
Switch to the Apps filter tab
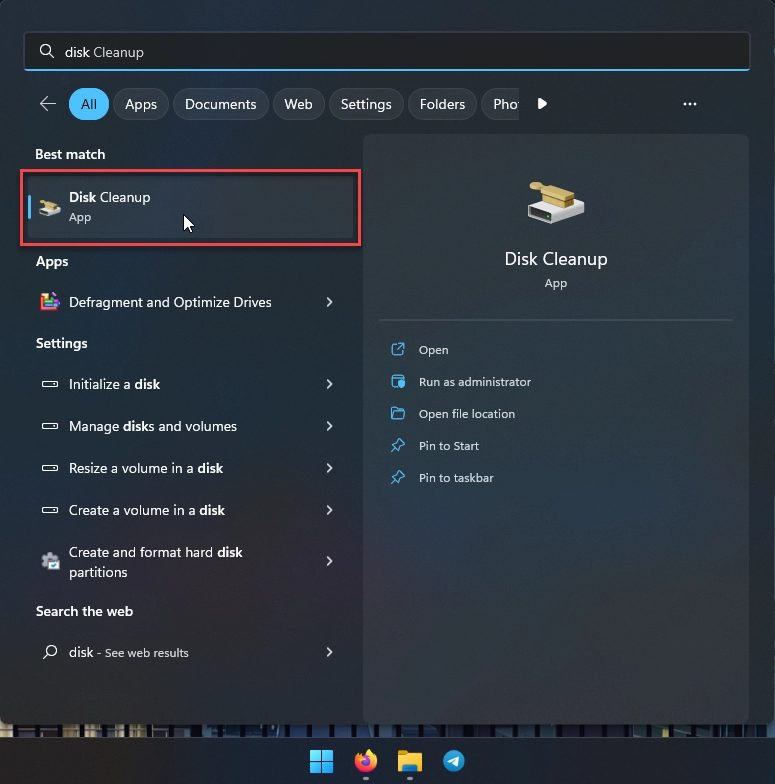(140, 104)
